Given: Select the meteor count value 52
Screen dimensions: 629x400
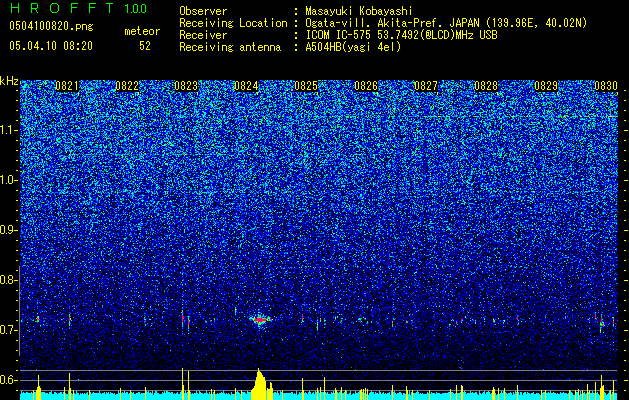Looking at the screenshot, I should pyautogui.click(x=145, y=46).
